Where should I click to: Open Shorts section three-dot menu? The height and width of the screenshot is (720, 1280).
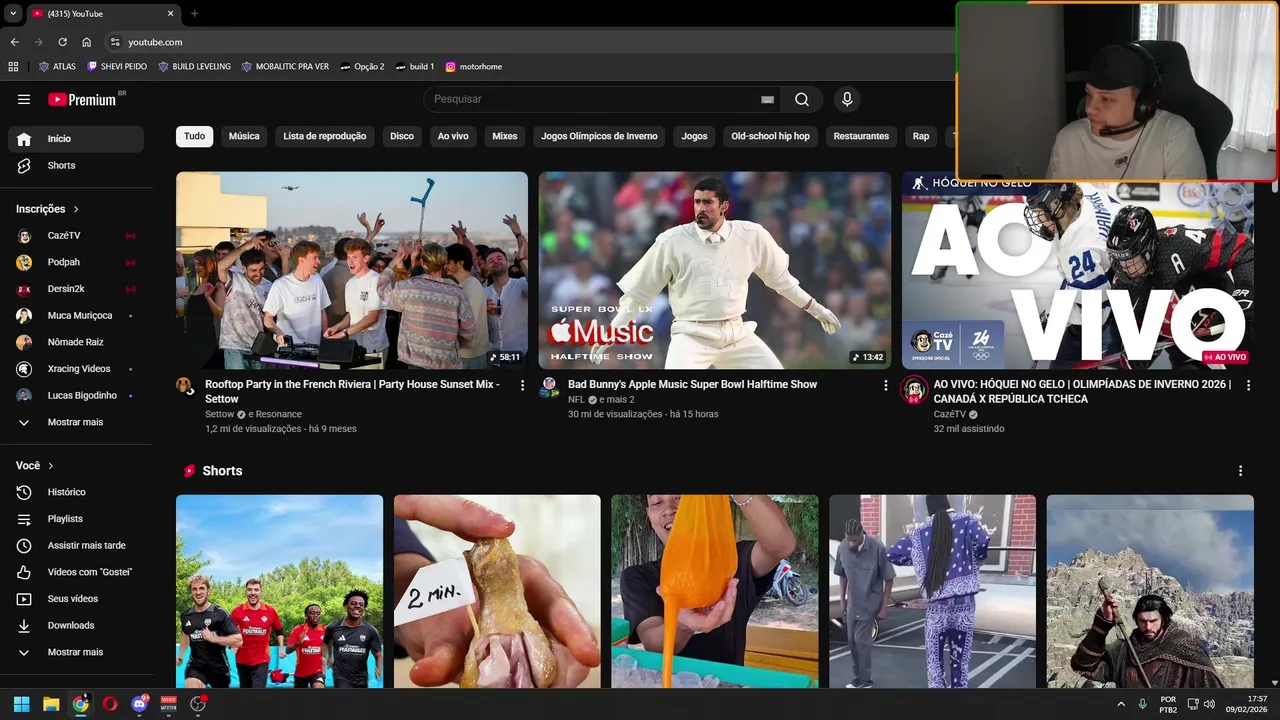coord(1240,471)
